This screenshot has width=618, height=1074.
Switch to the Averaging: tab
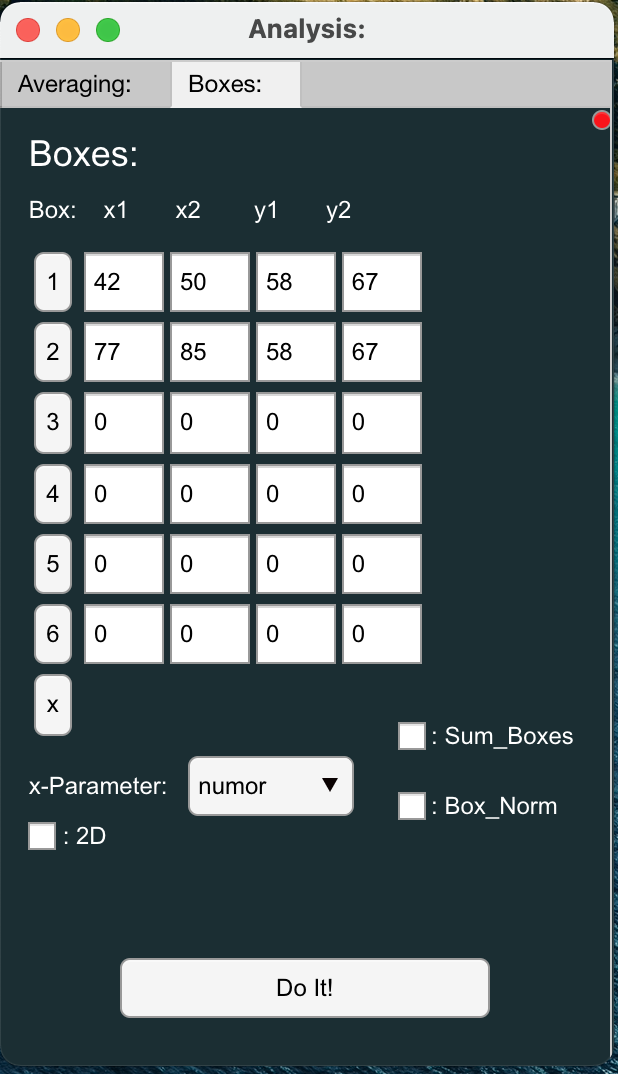[86, 84]
